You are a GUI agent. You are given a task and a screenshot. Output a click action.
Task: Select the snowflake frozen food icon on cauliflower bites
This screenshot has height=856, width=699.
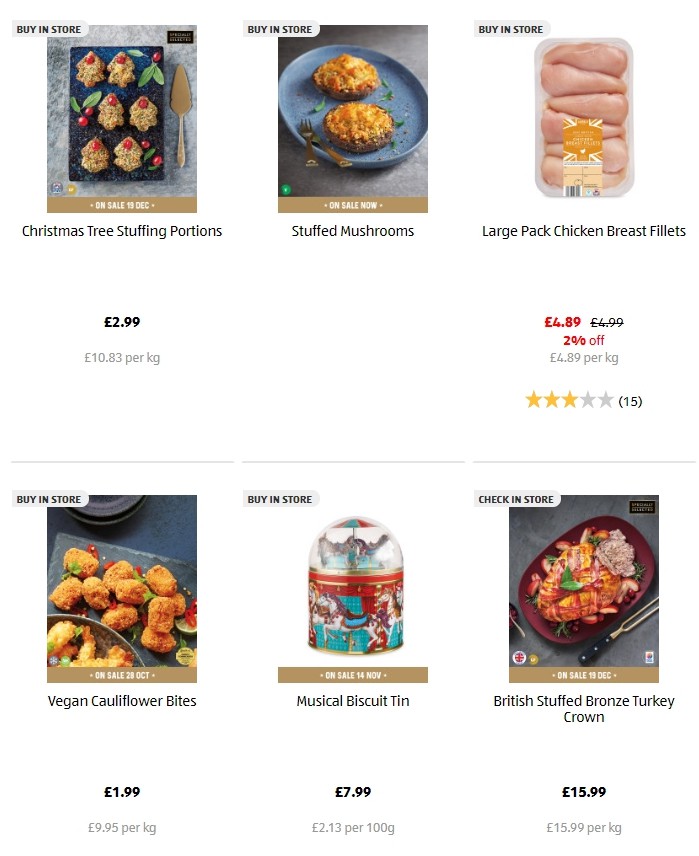[53, 660]
